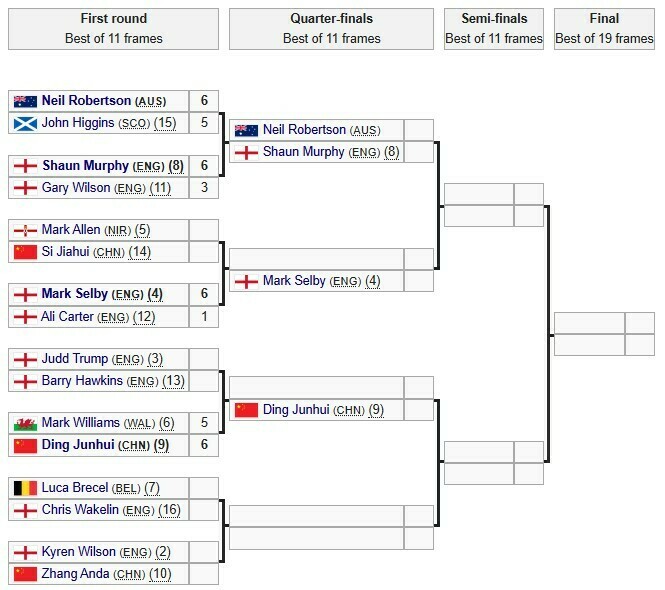Open the Chris Wakelin link
The height and width of the screenshot is (590, 665).
[x=81, y=510]
